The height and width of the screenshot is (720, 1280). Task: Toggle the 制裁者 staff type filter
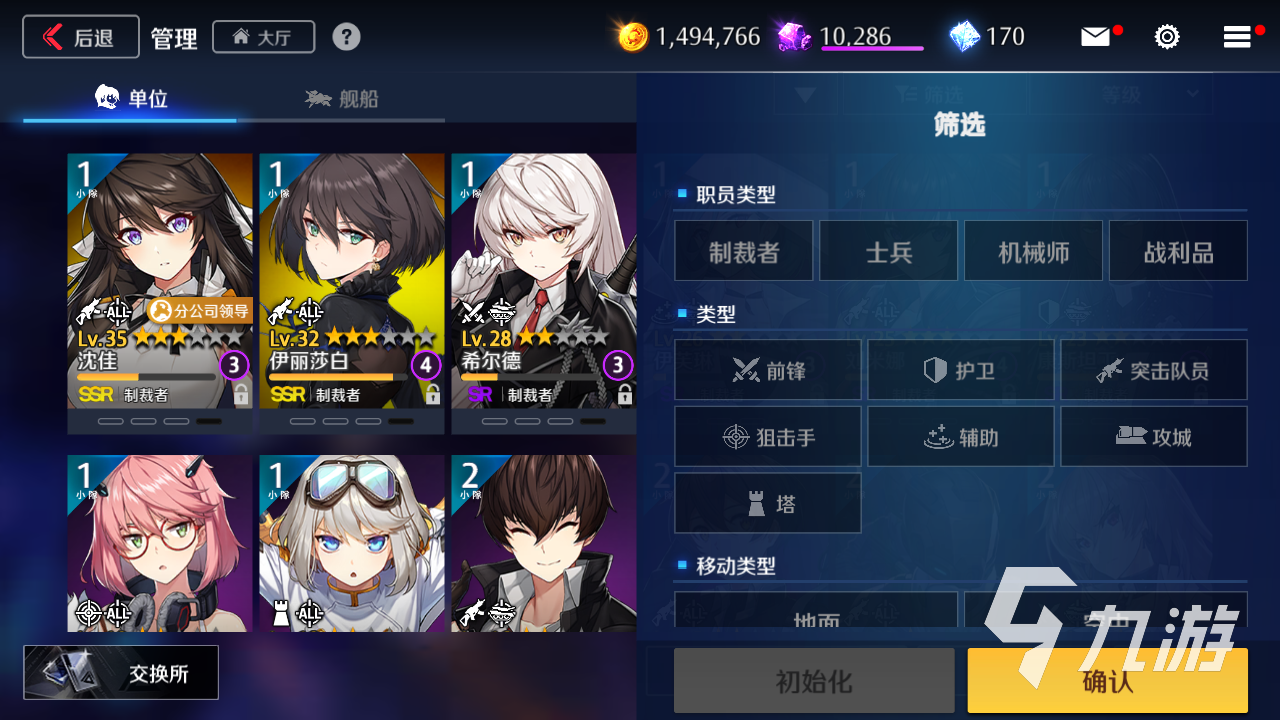pos(744,251)
